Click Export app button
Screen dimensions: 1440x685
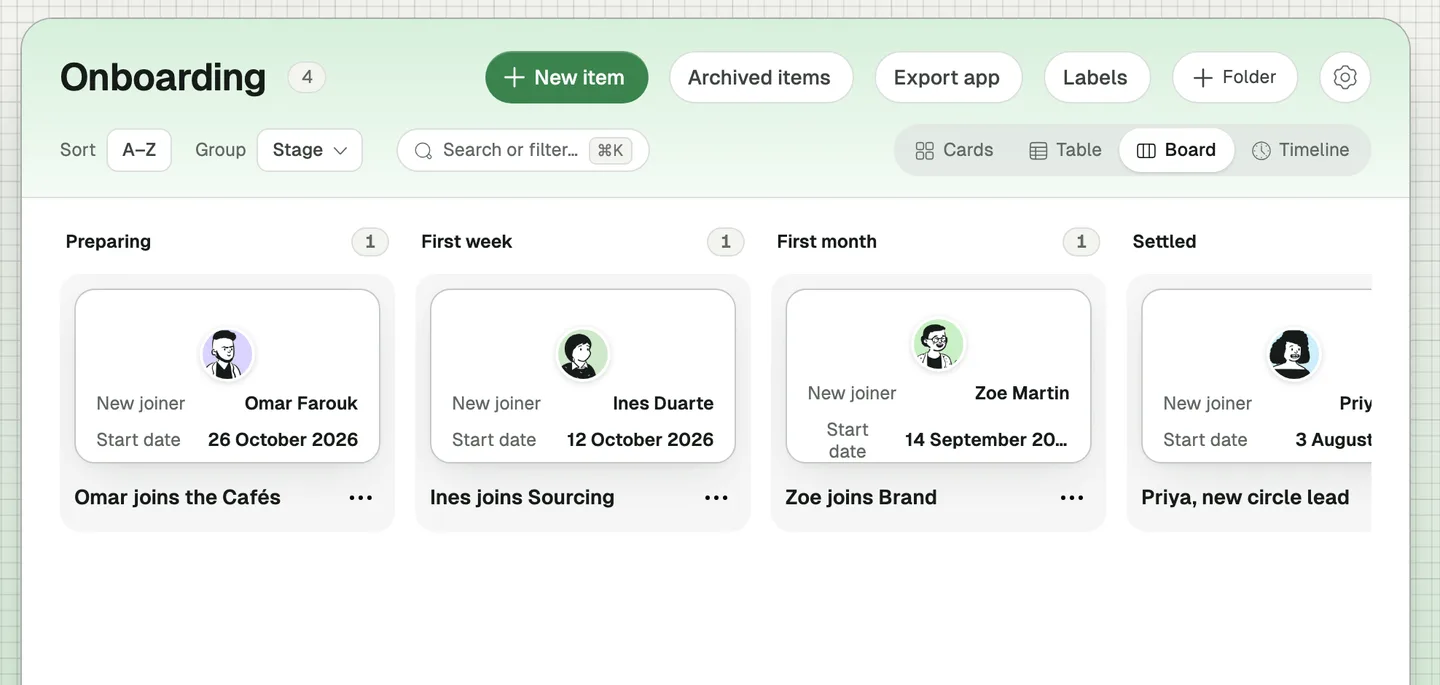[947, 77]
